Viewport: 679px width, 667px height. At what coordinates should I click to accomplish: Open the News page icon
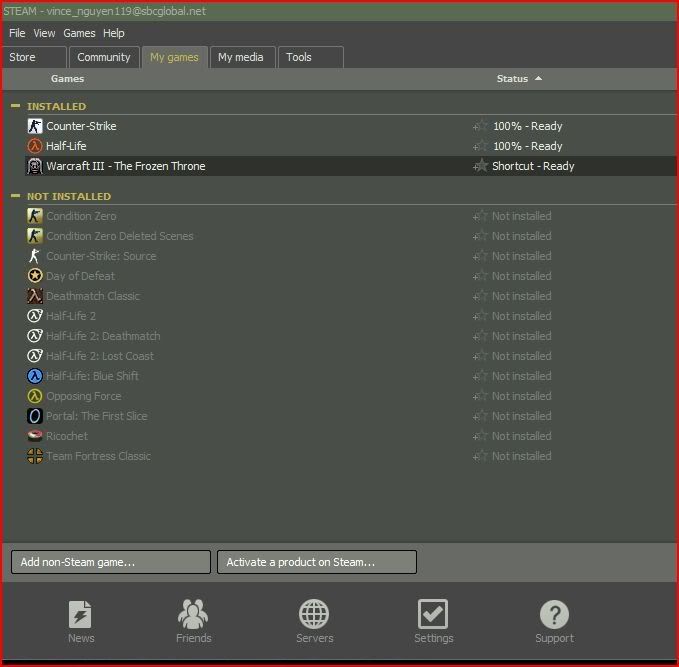(80, 614)
